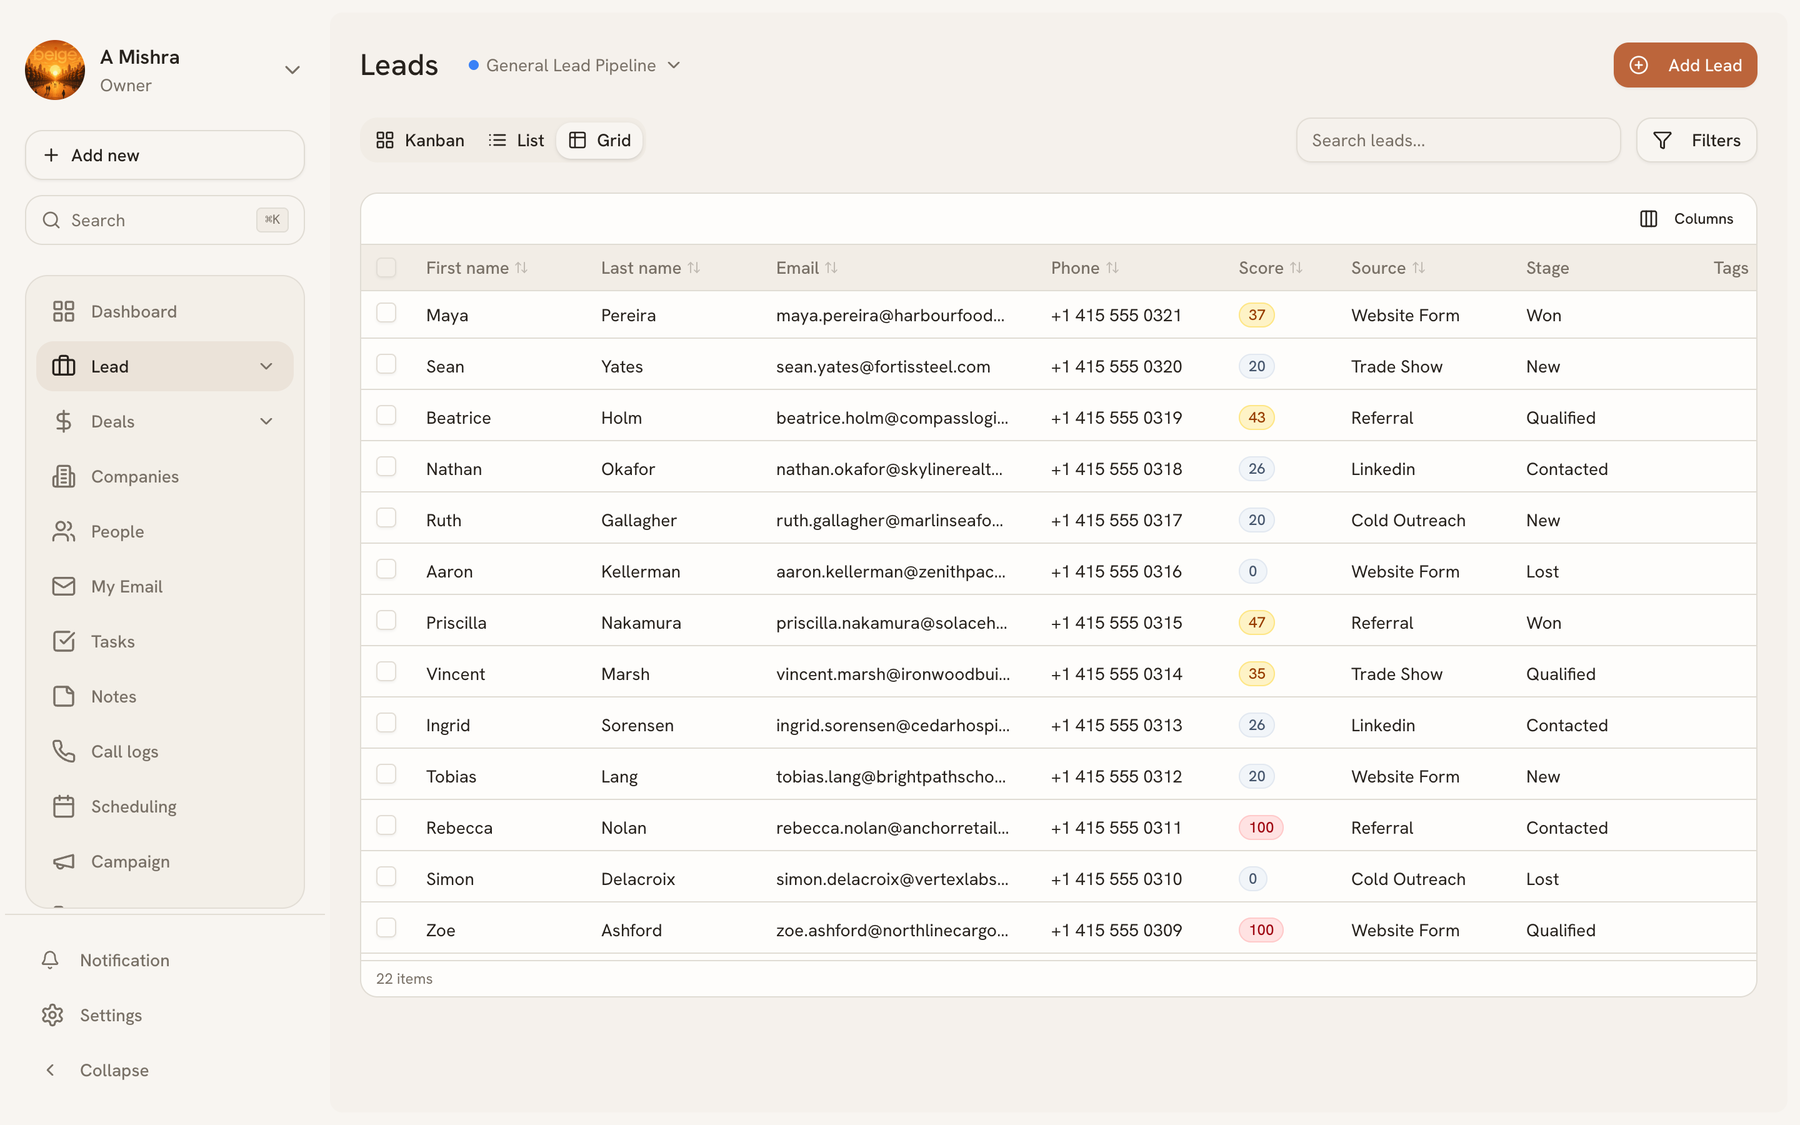Check the Zoe Ashford row checkbox

coord(386,928)
